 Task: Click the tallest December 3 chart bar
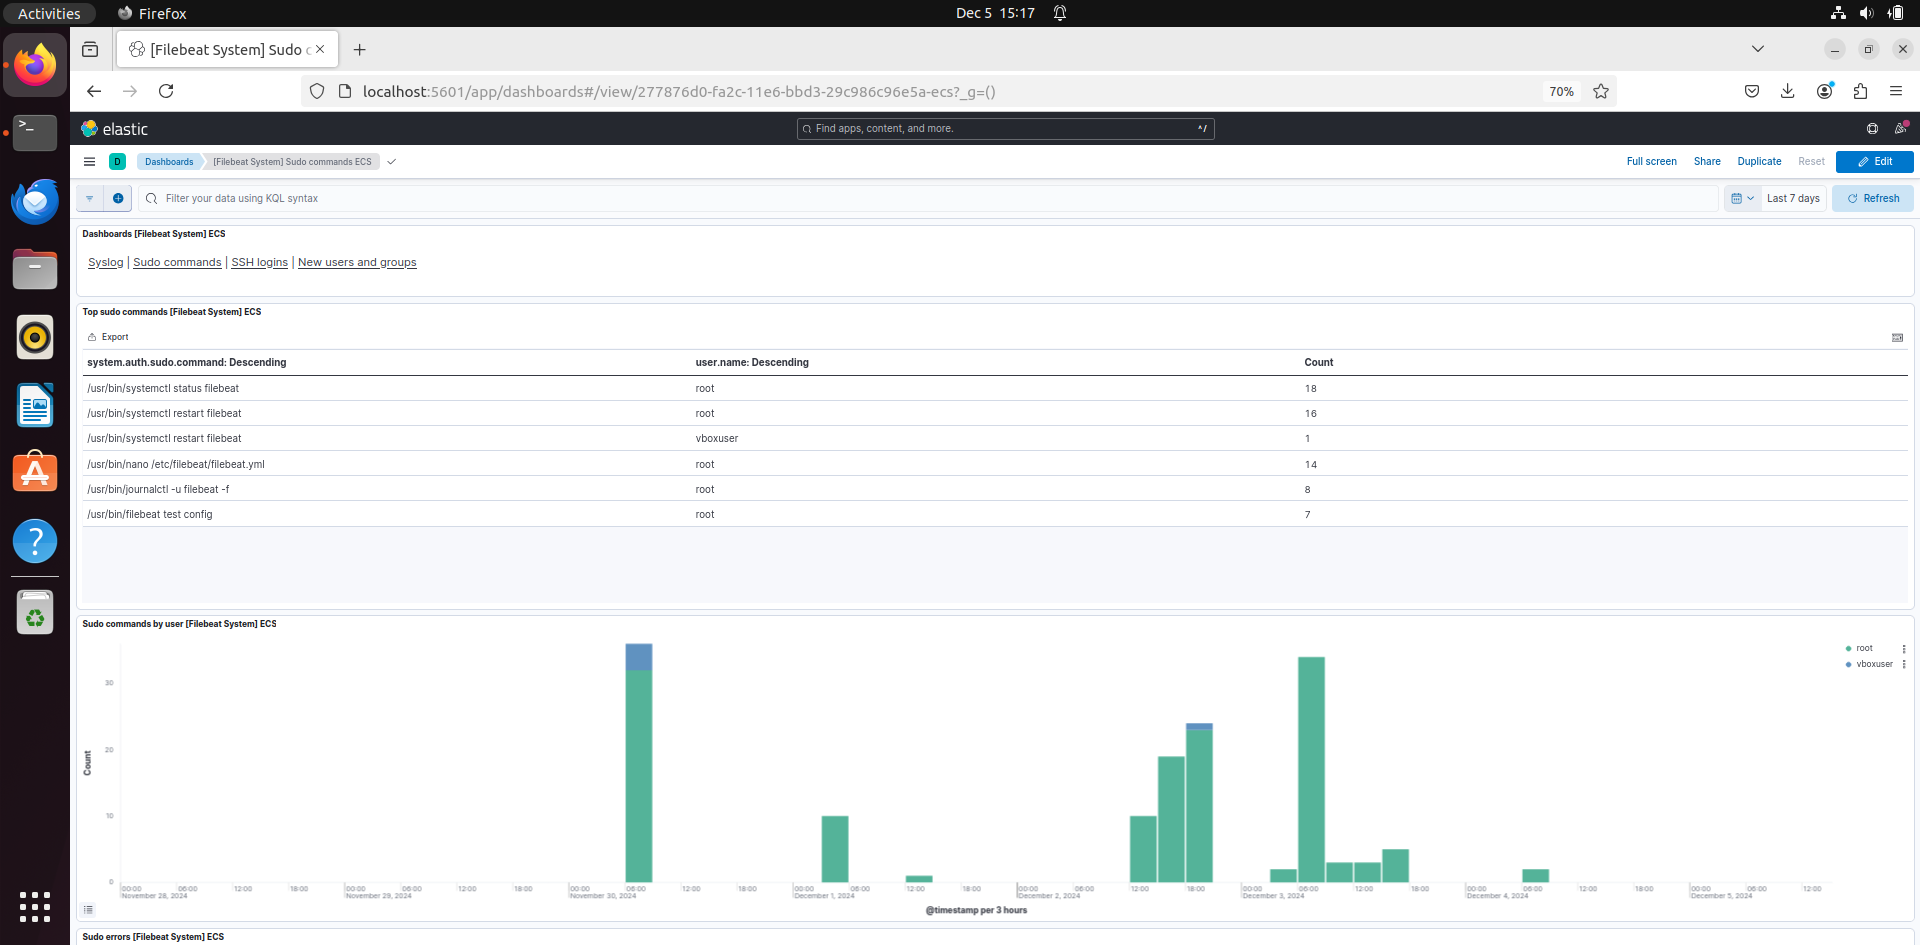[x=1311, y=770]
